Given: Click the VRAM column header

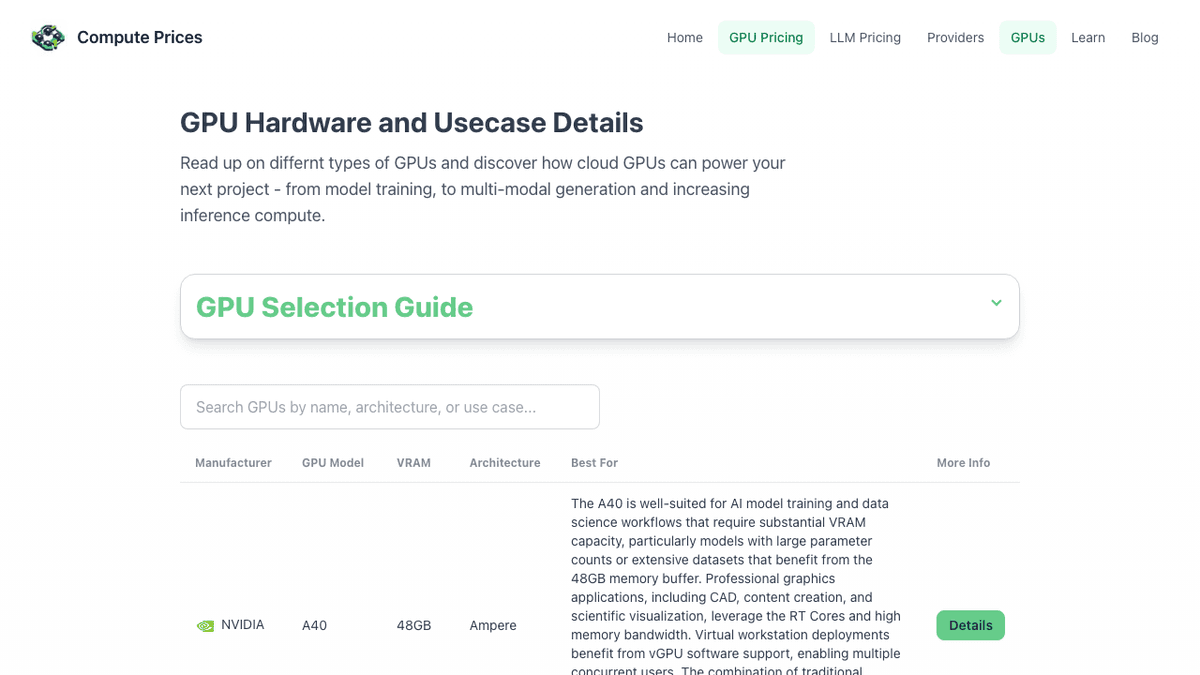Looking at the screenshot, I should [x=414, y=463].
